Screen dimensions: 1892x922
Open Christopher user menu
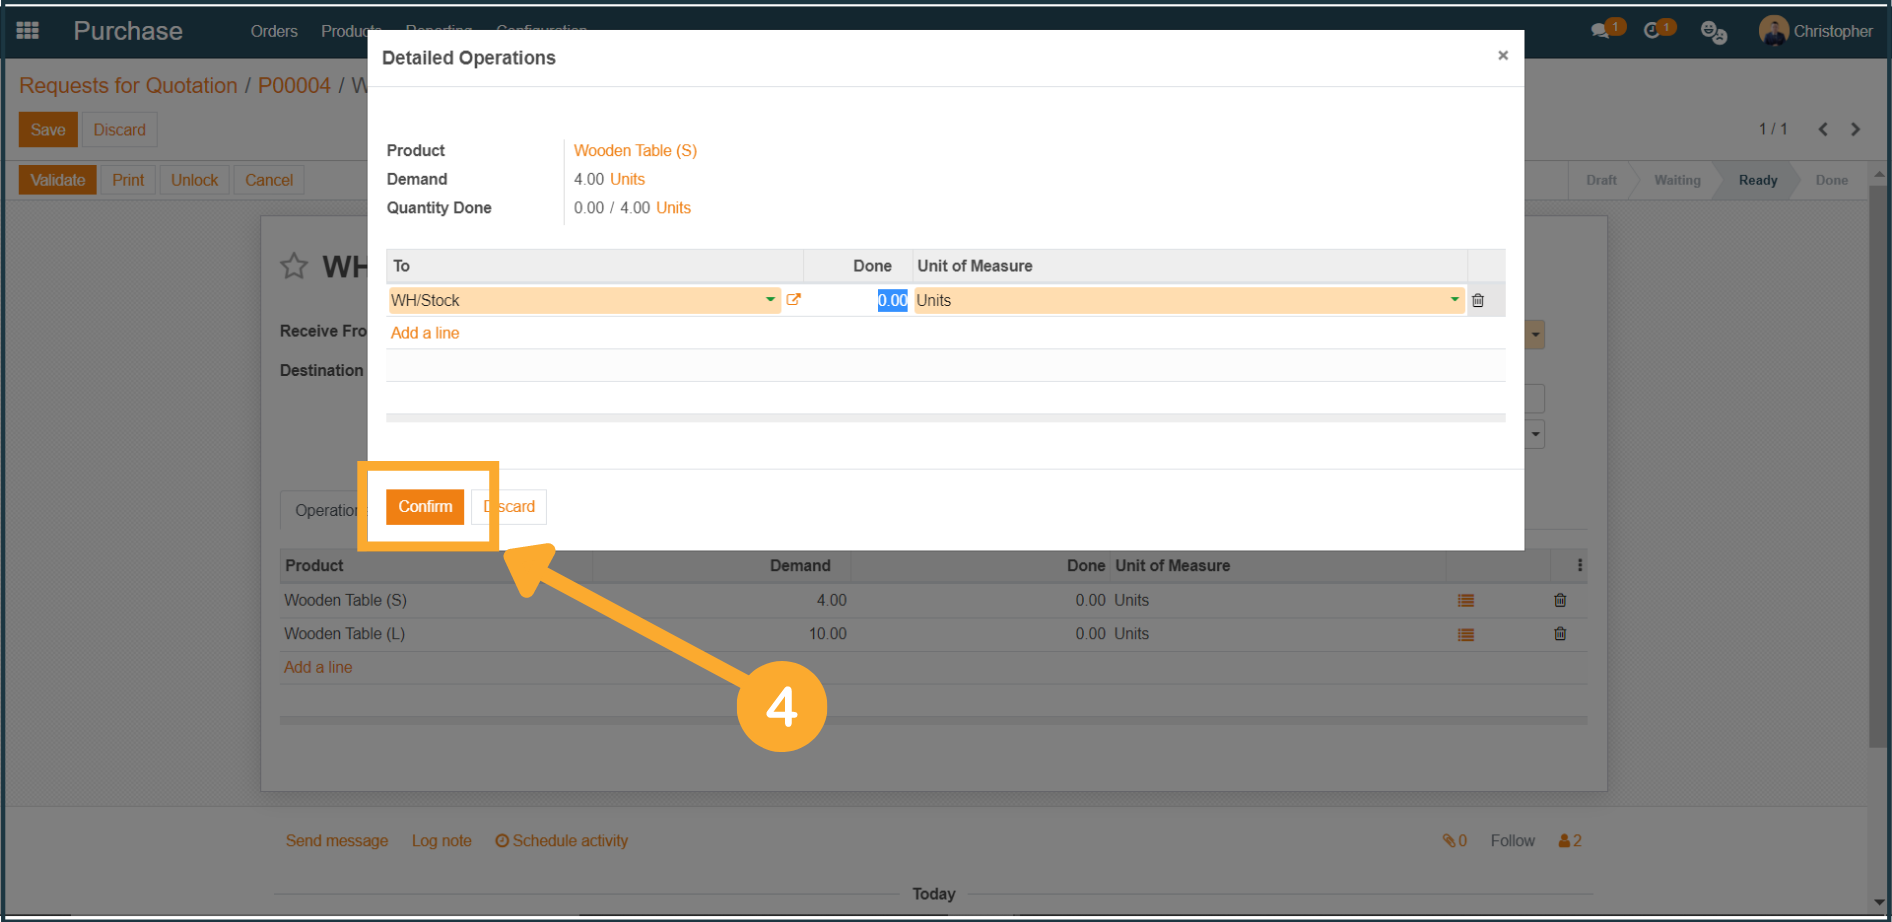pos(1816,31)
